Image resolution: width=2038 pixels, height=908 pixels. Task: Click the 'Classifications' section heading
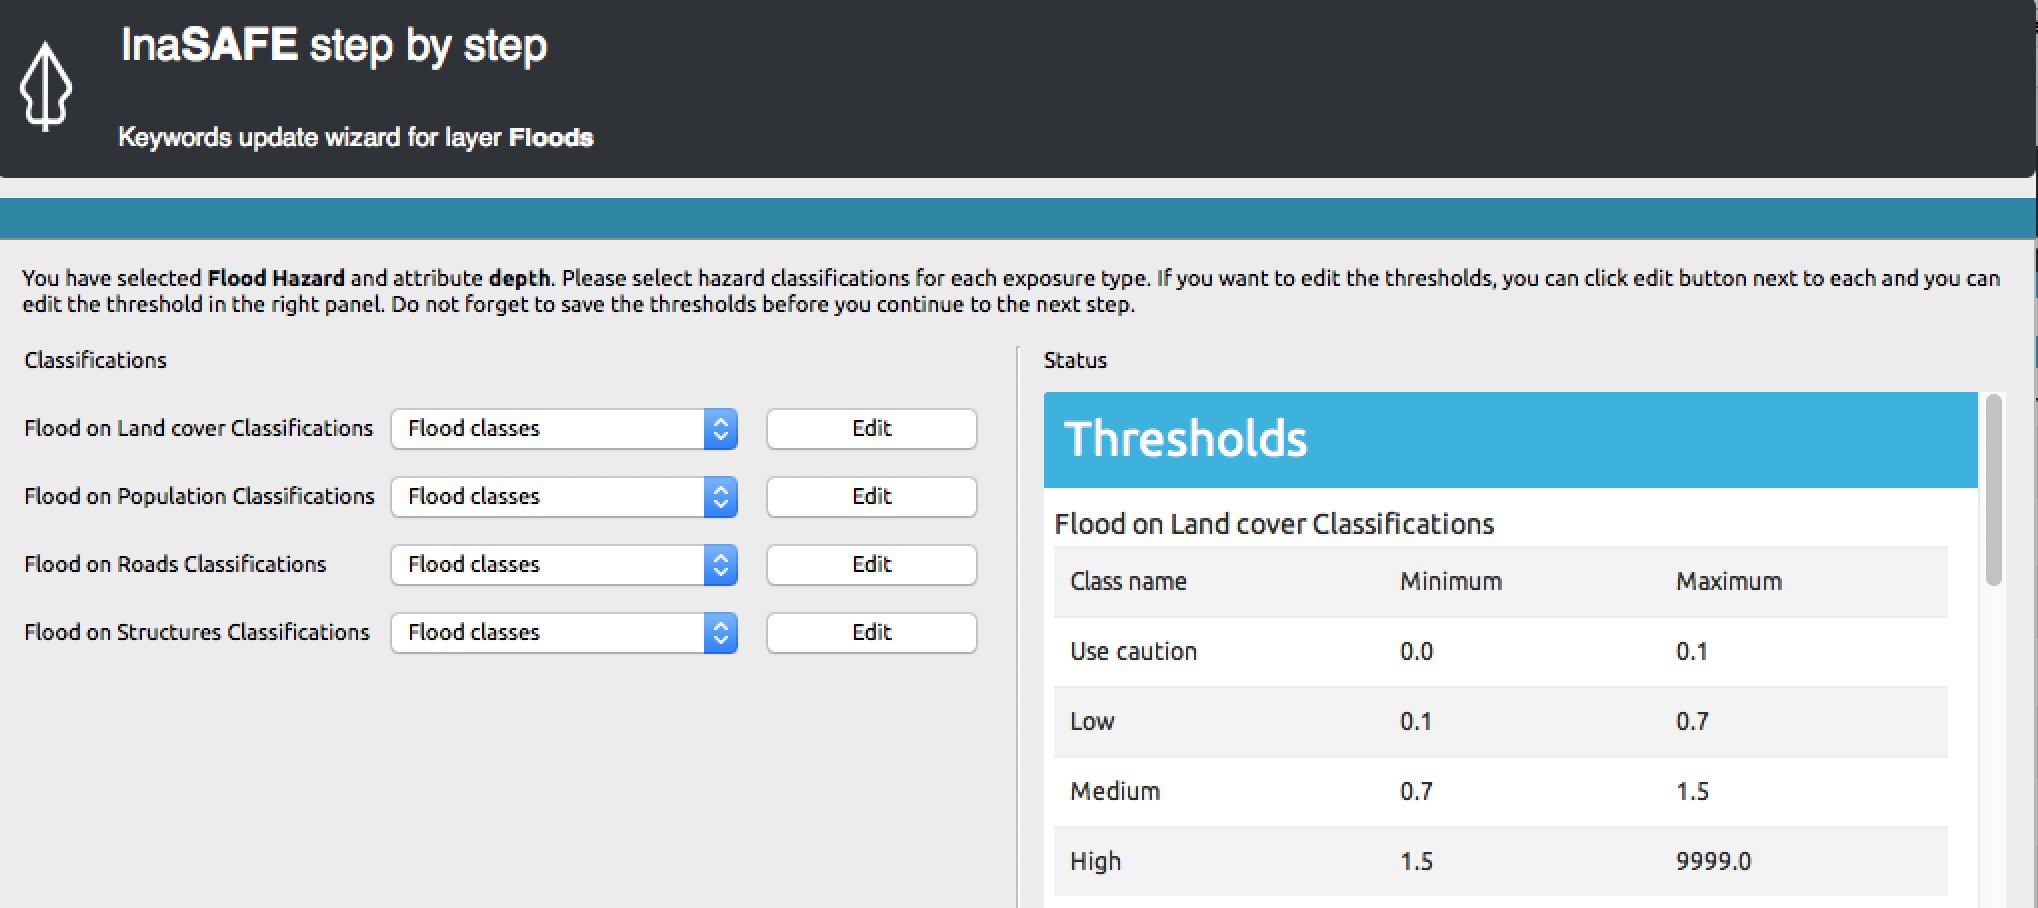click(95, 360)
